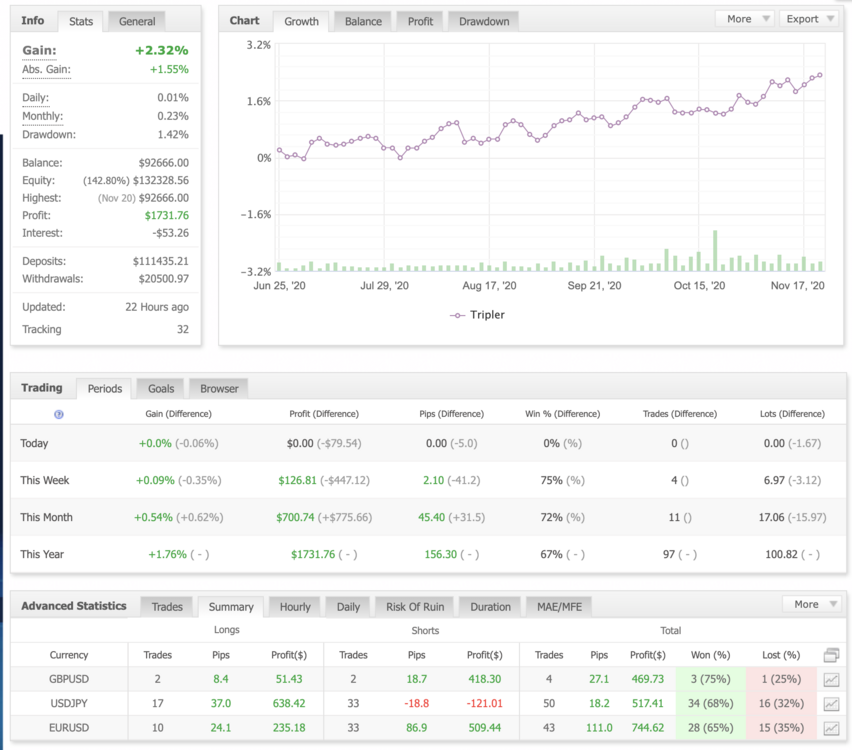Click the Tracking value 32
Image resolution: width=852 pixels, height=750 pixels.
tap(183, 329)
